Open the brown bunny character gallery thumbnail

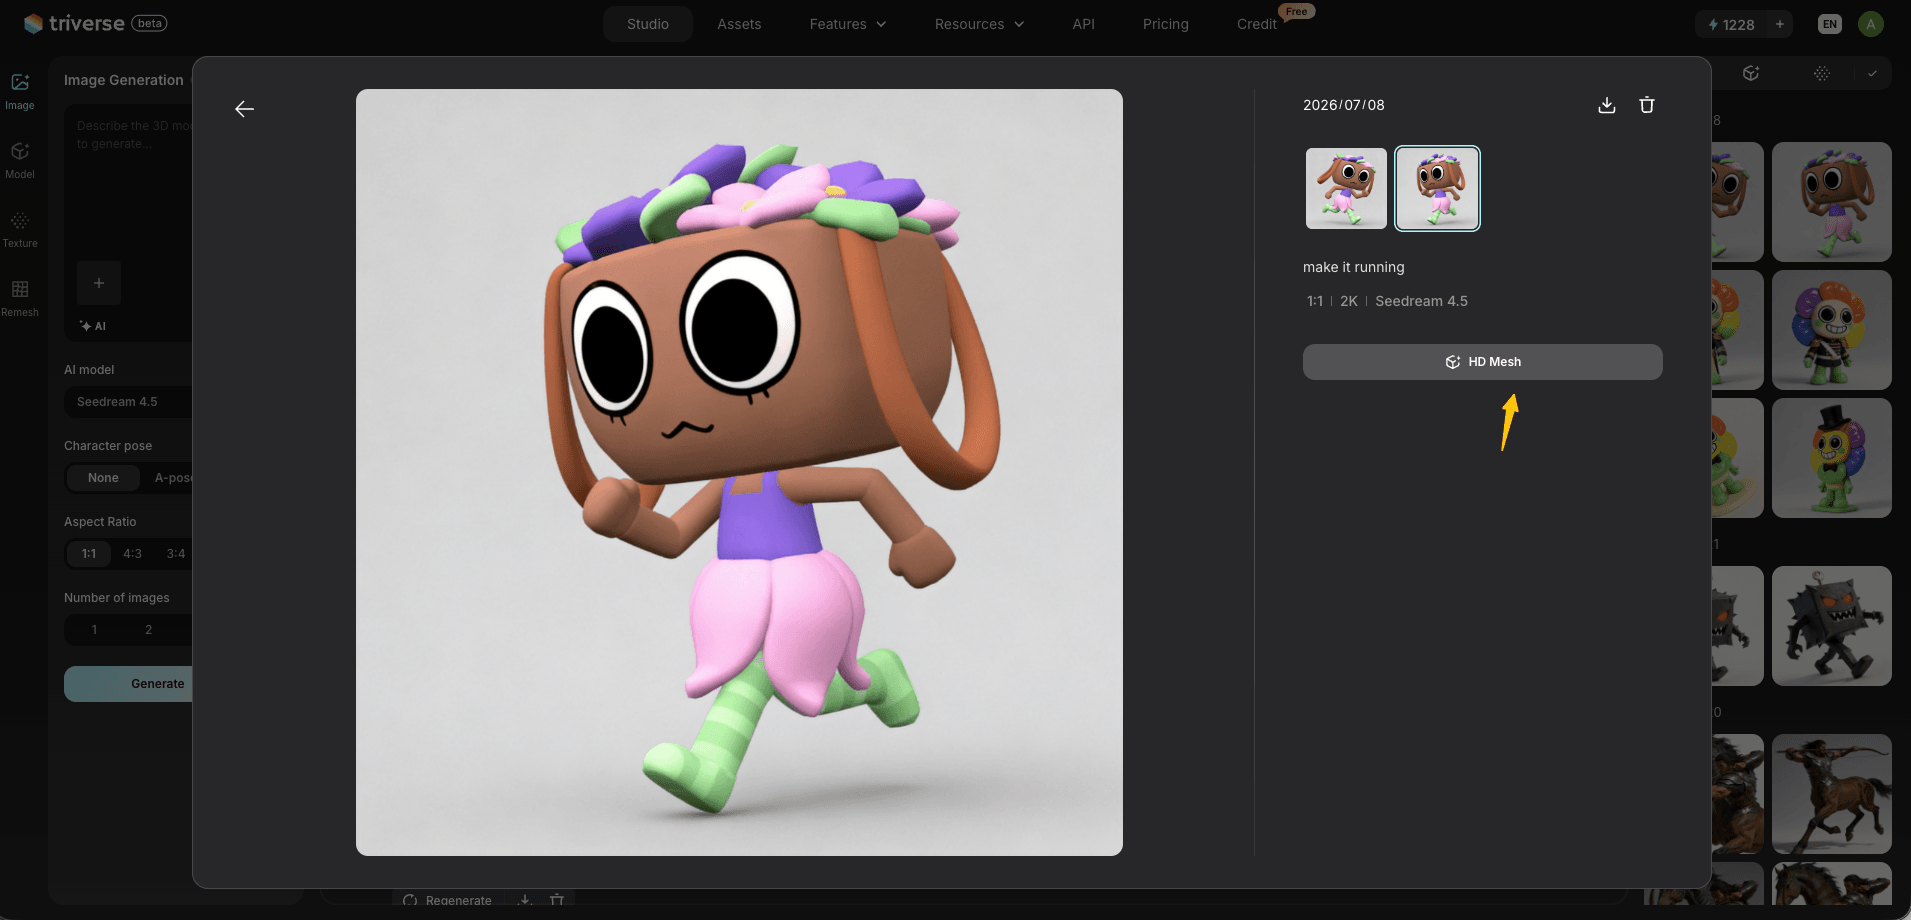point(1832,202)
